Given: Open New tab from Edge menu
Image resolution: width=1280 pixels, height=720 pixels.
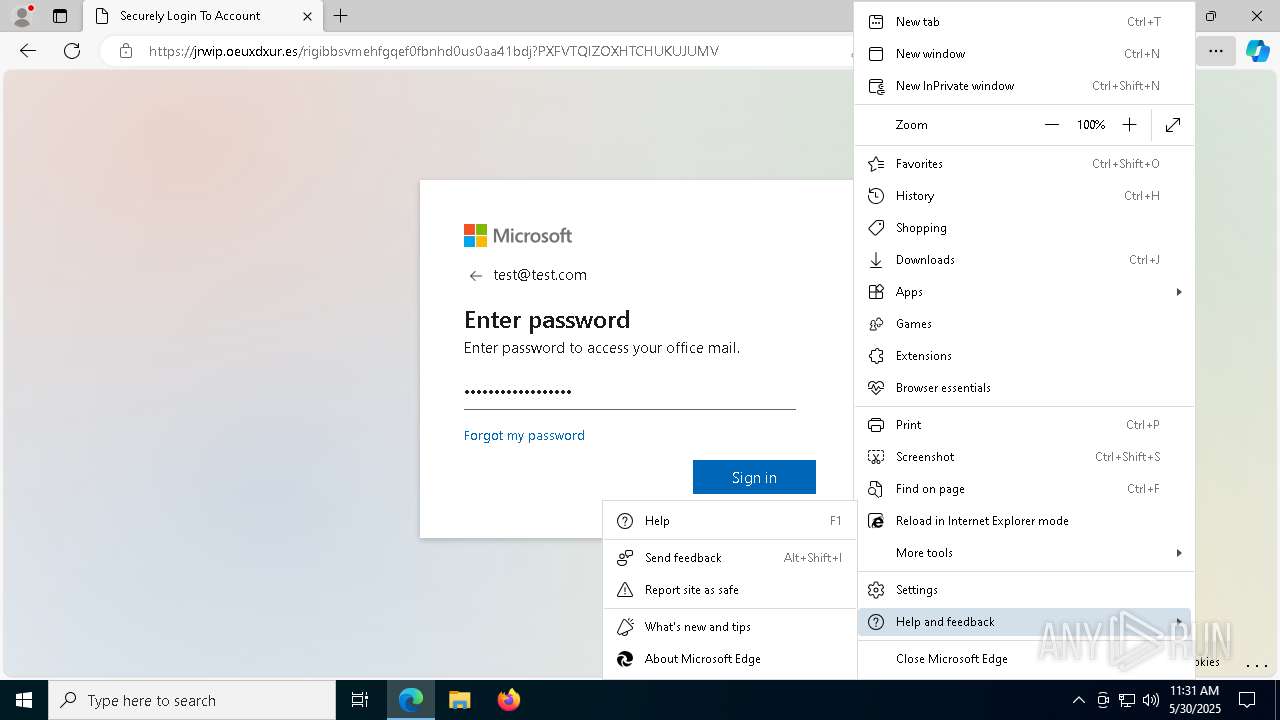Looking at the screenshot, I should 1024,22.
